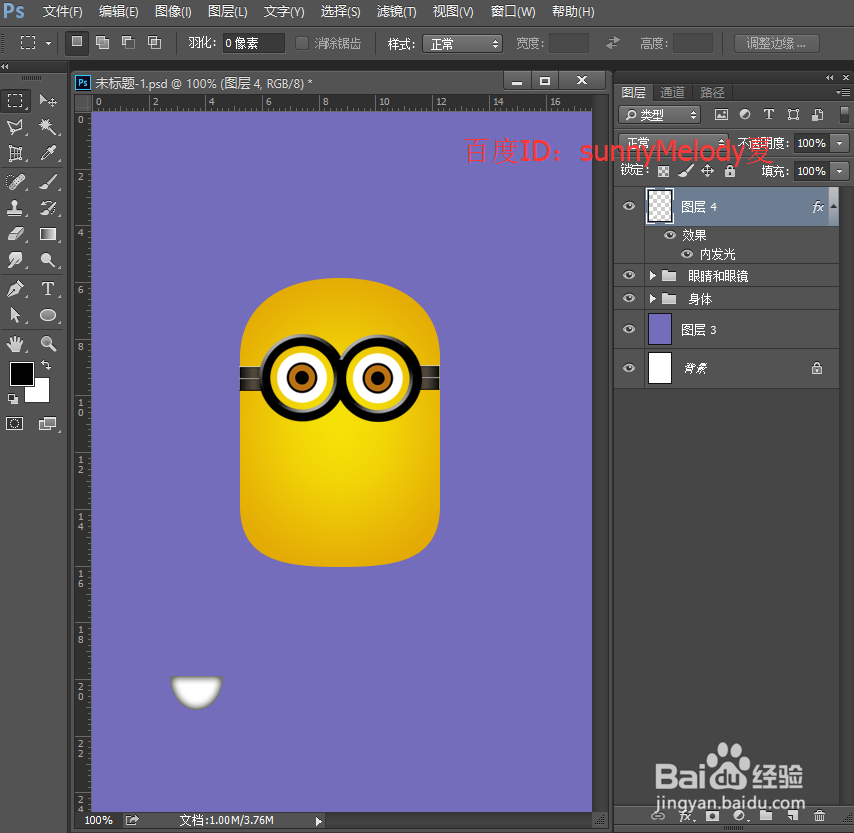Toggle lock transparent pixels

(663, 171)
